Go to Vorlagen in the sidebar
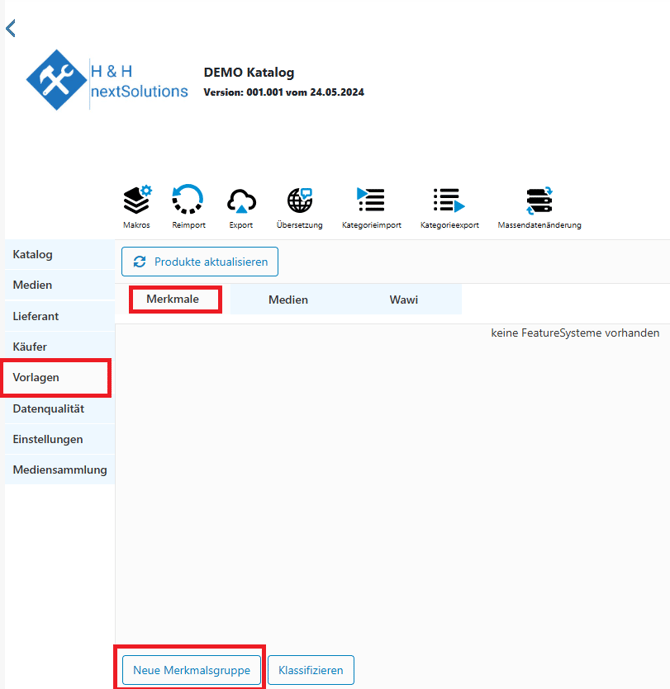 [36, 378]
